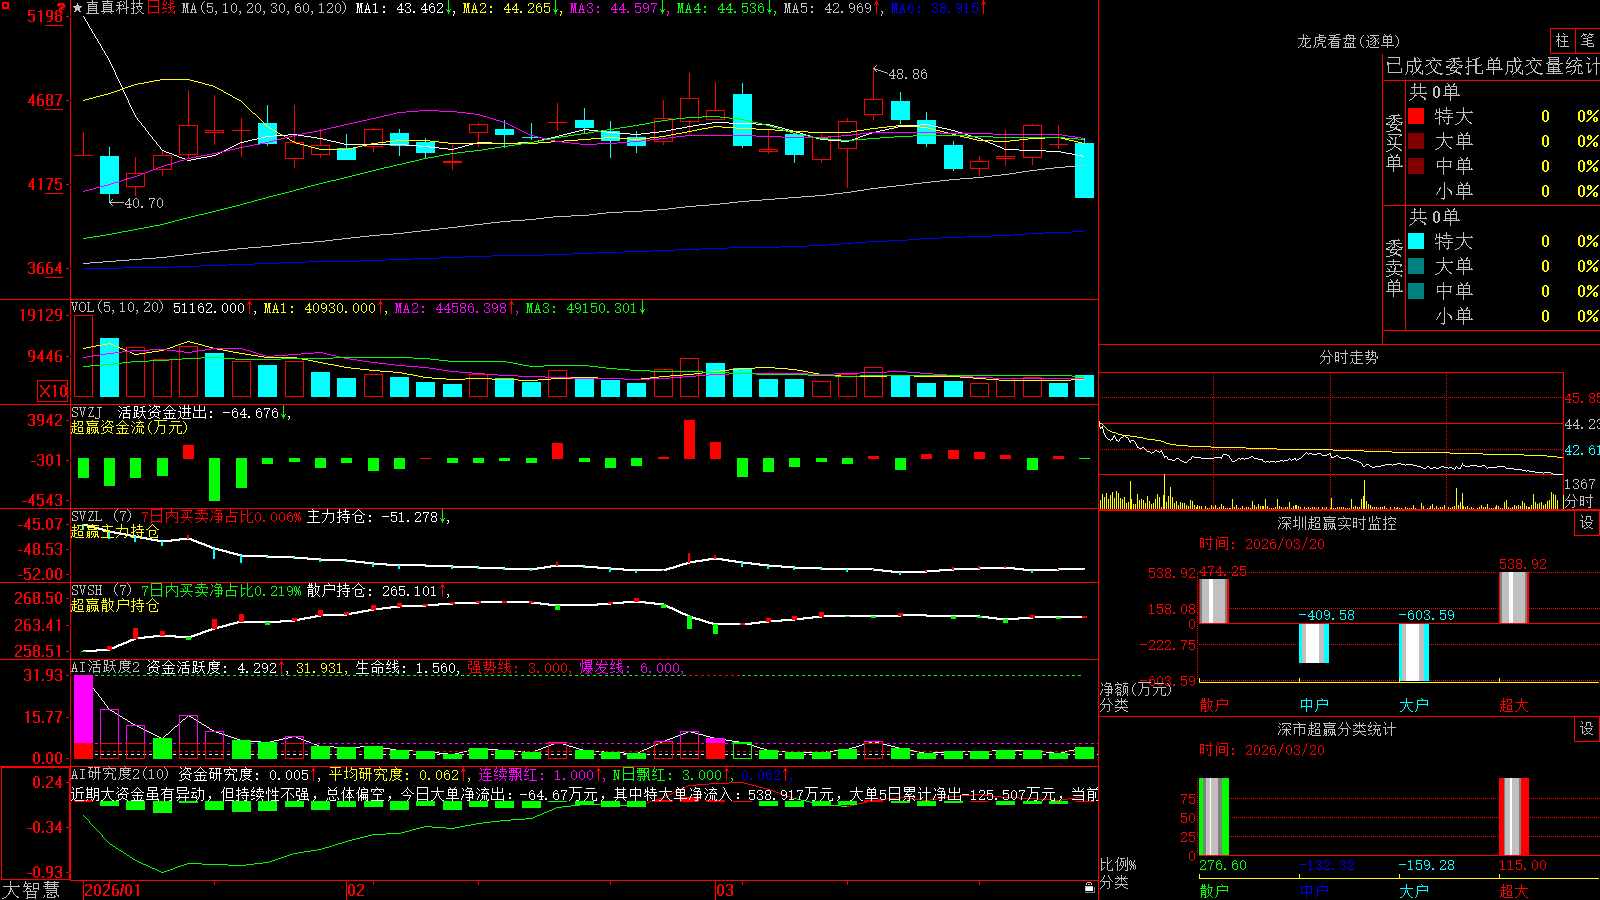Click the 分时走势 panel title
This screenshot has height=900, width=1600.
pos(1348,357)
